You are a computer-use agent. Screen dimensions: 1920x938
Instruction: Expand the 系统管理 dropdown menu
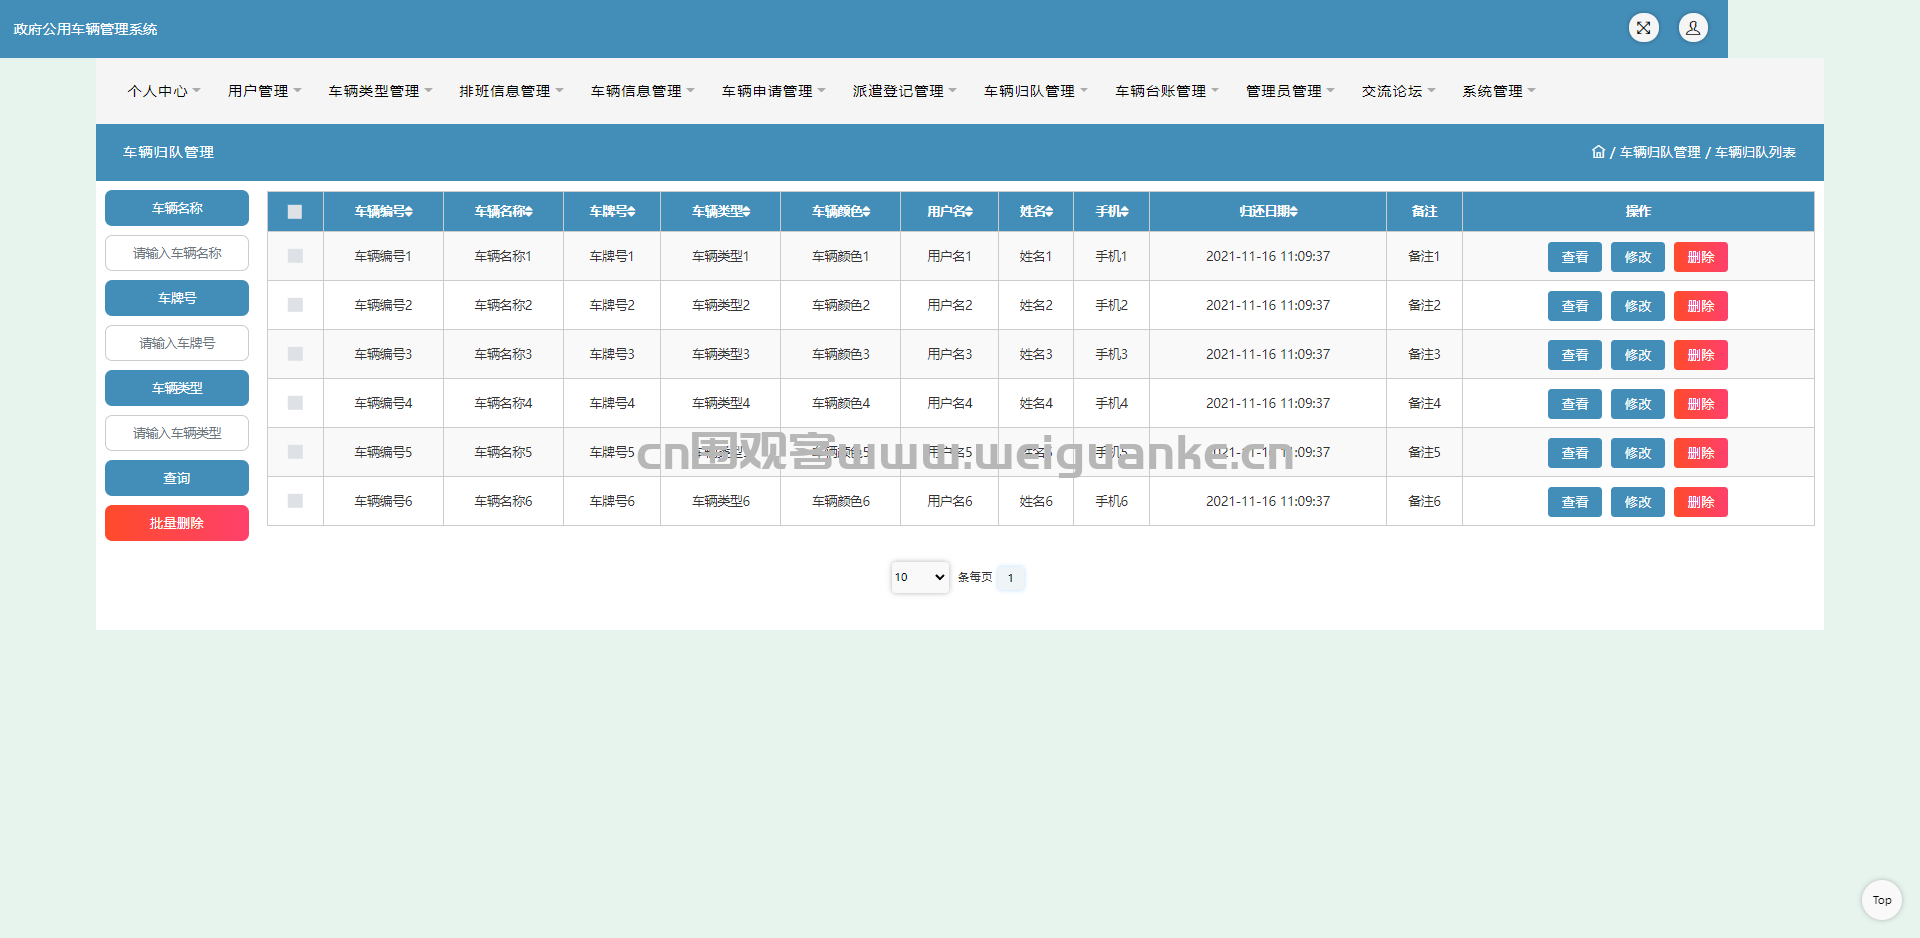pos(1499,91)
